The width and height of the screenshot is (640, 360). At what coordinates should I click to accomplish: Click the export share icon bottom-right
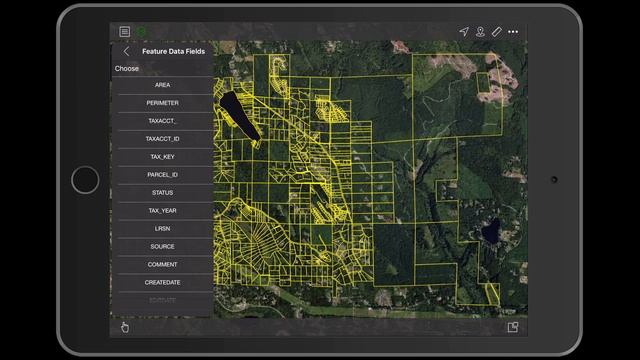click(513, 327)
